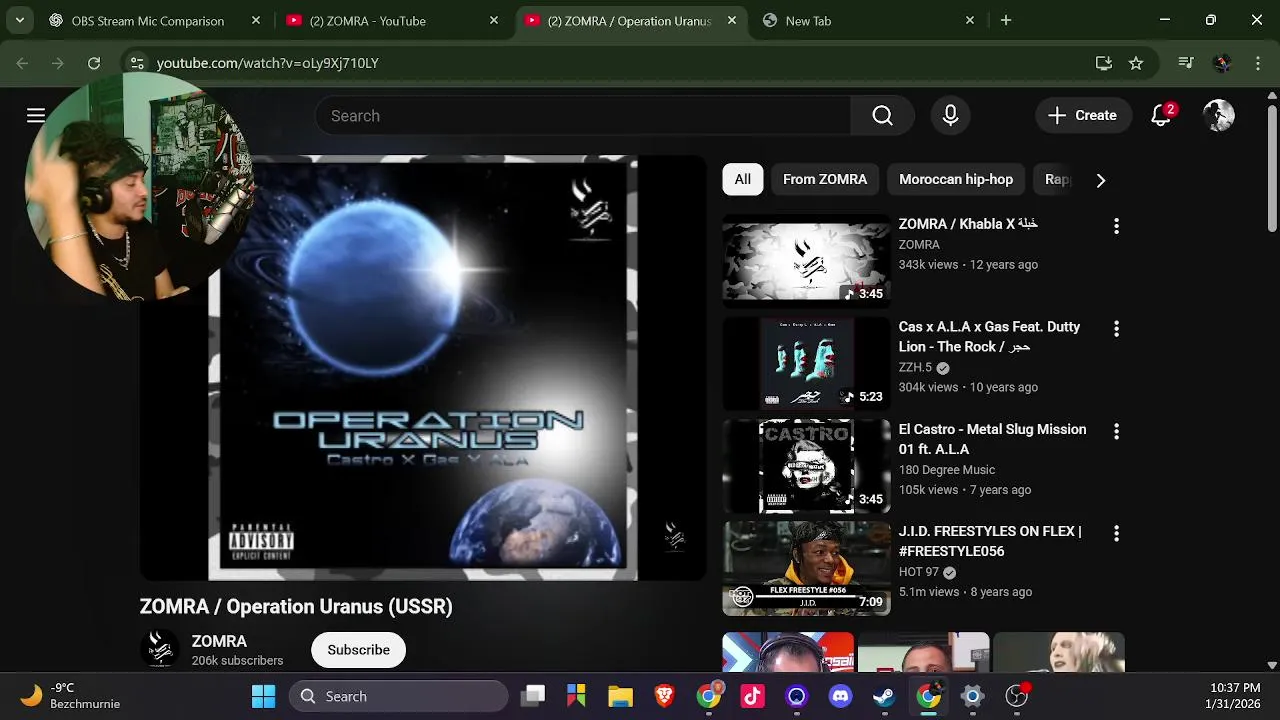
Task: Open OBS Studio from the taskbar
Action: pos(1016,696)
